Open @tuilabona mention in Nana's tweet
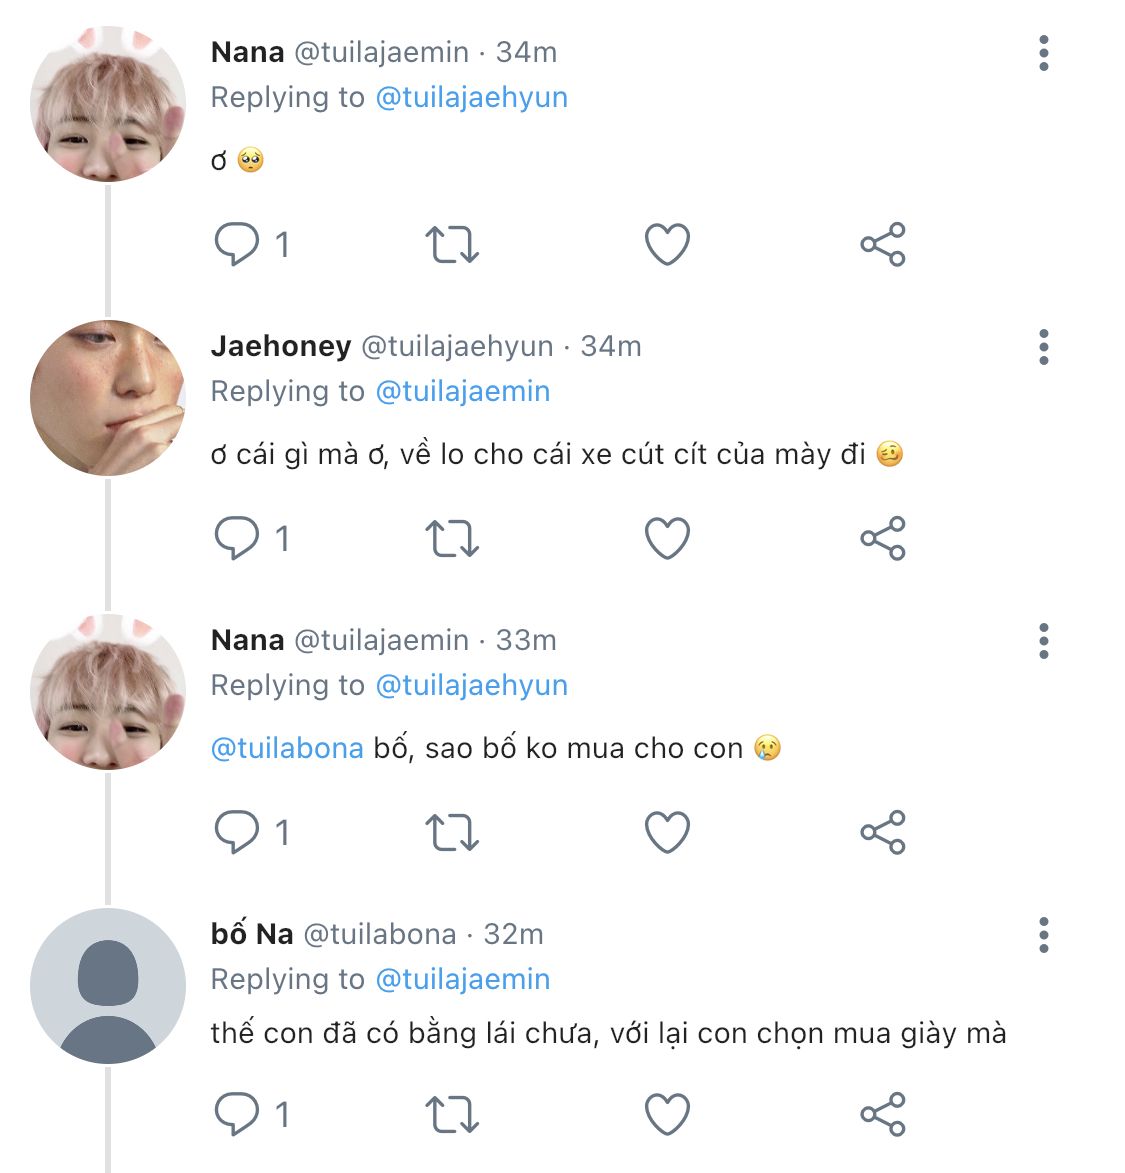Image resolution: width=1125 pixels, height=1173 pixels. coord(287,748)
